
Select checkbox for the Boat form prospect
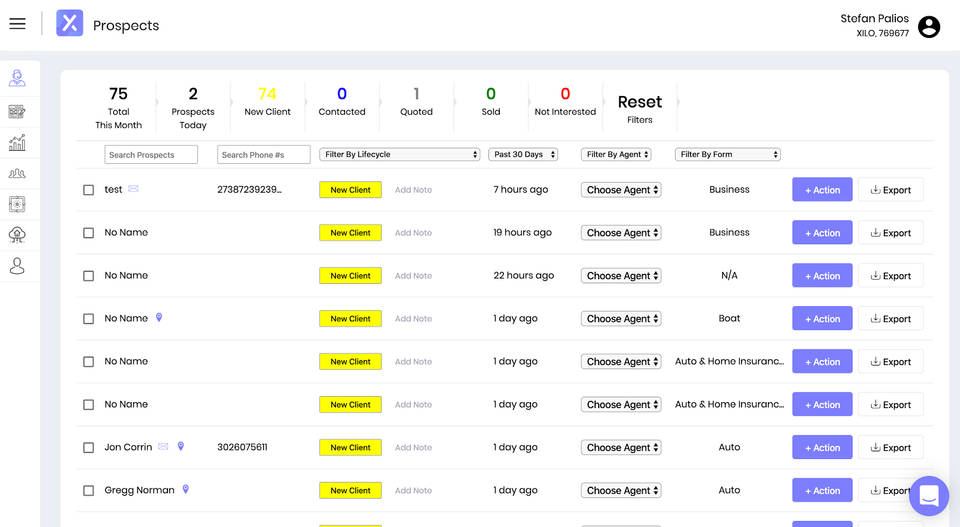89,319
